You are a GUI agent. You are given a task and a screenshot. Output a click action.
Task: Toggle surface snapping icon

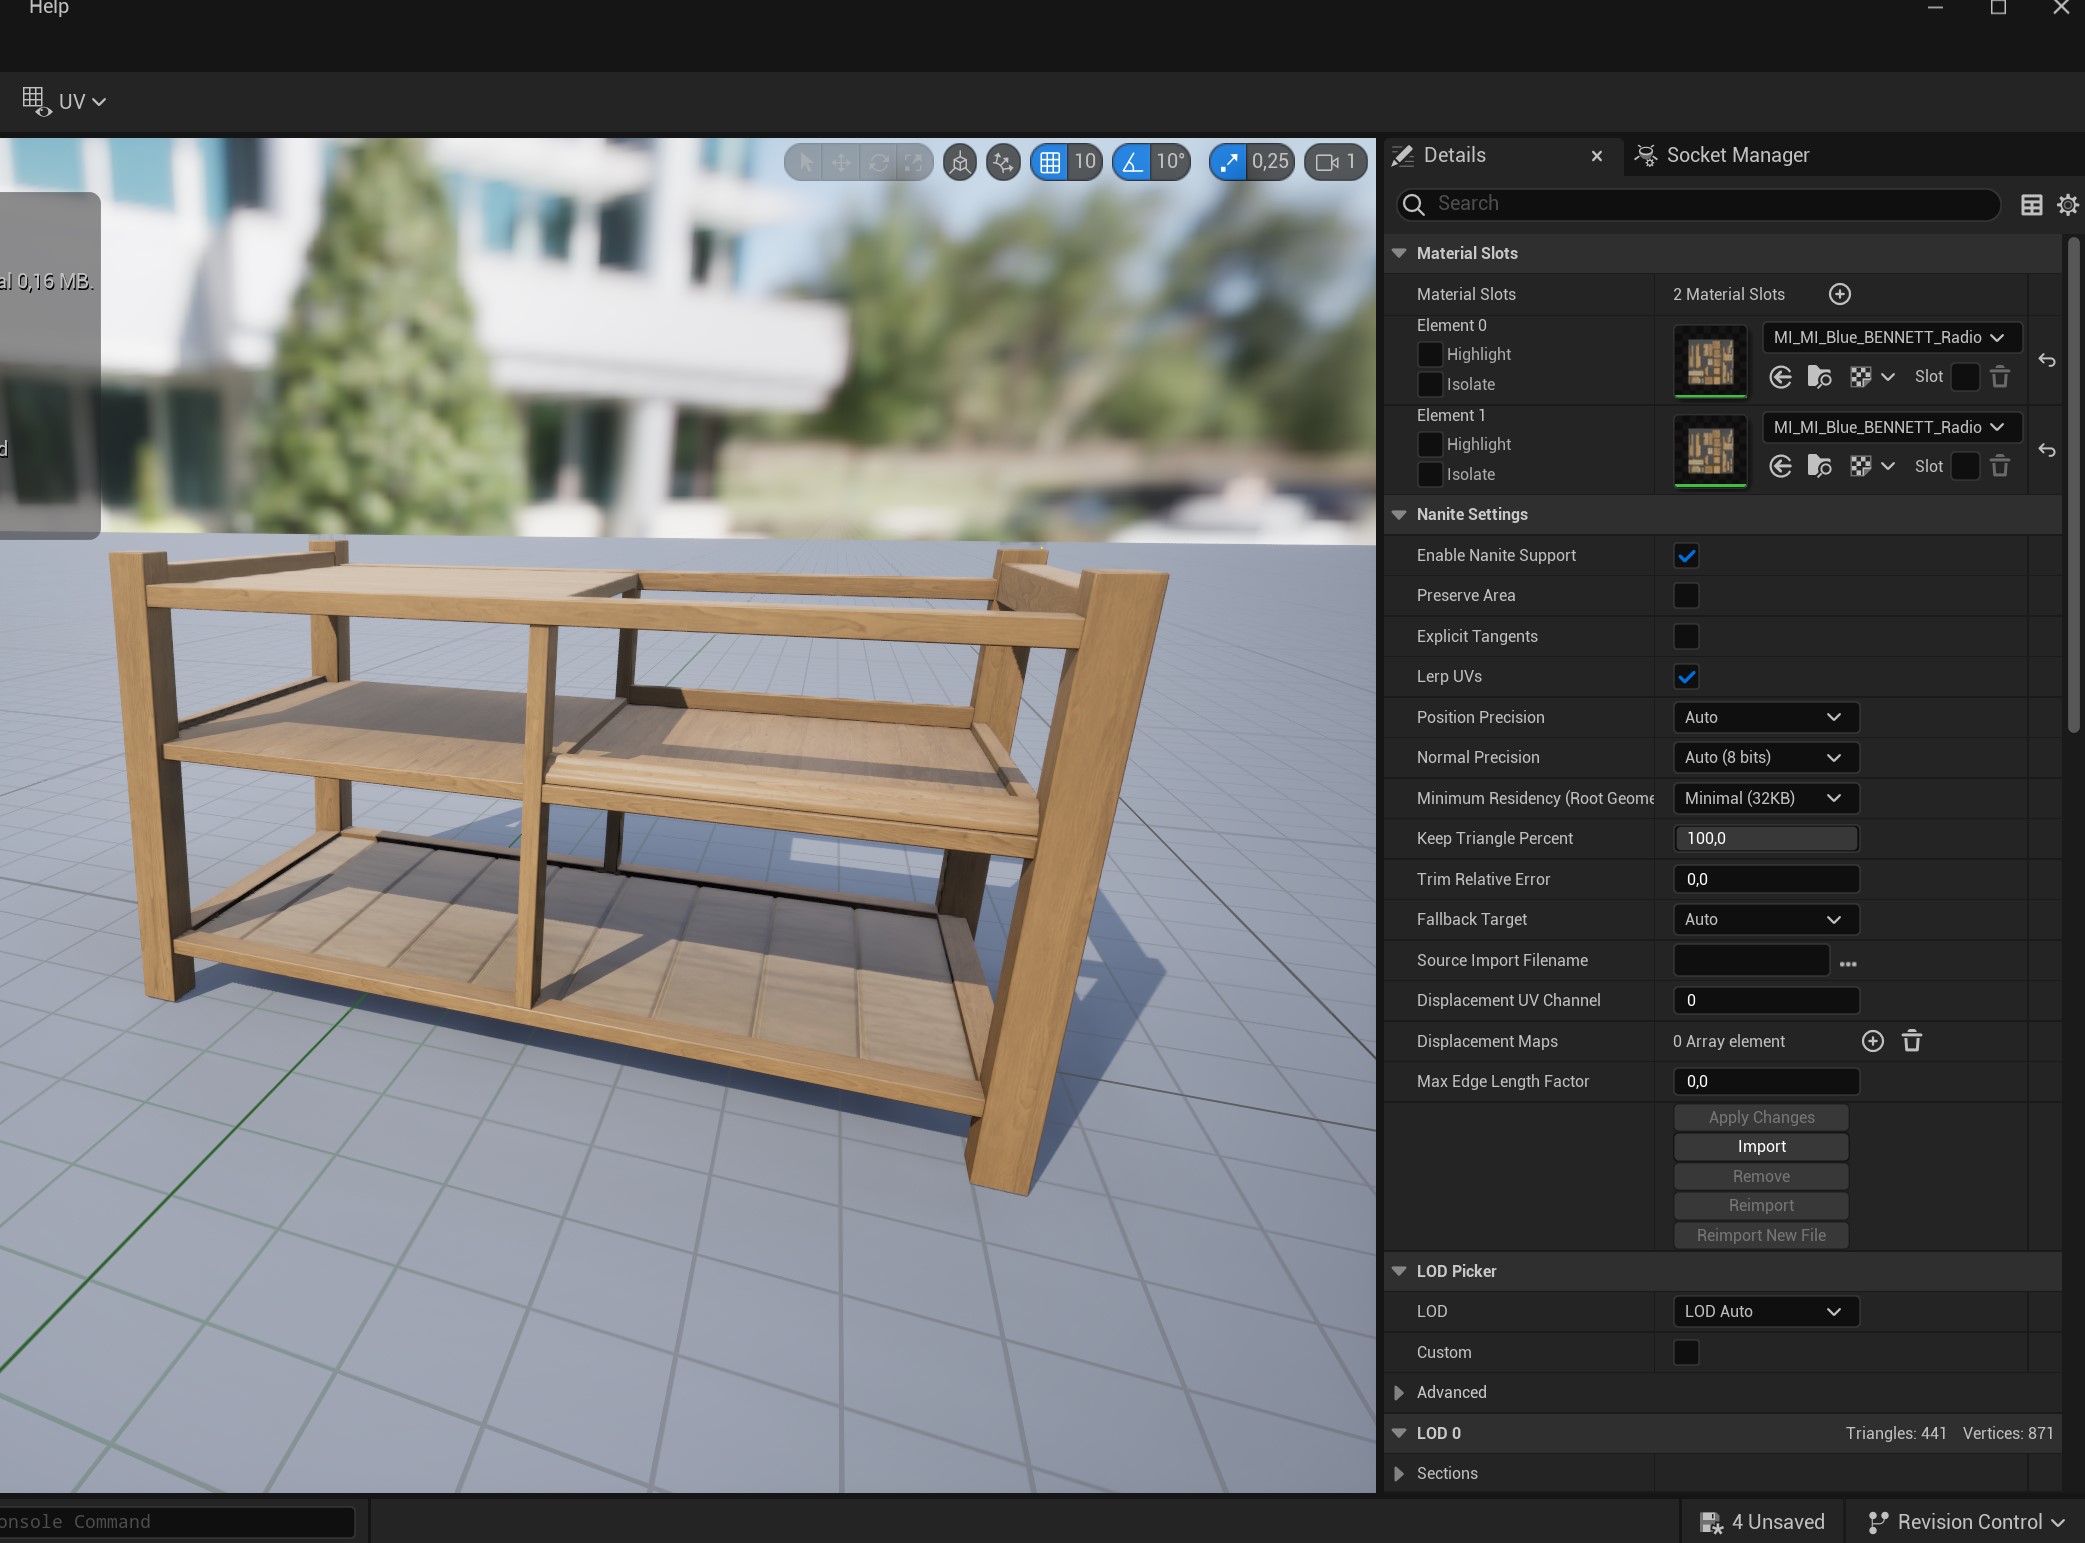pos(1003,162)
